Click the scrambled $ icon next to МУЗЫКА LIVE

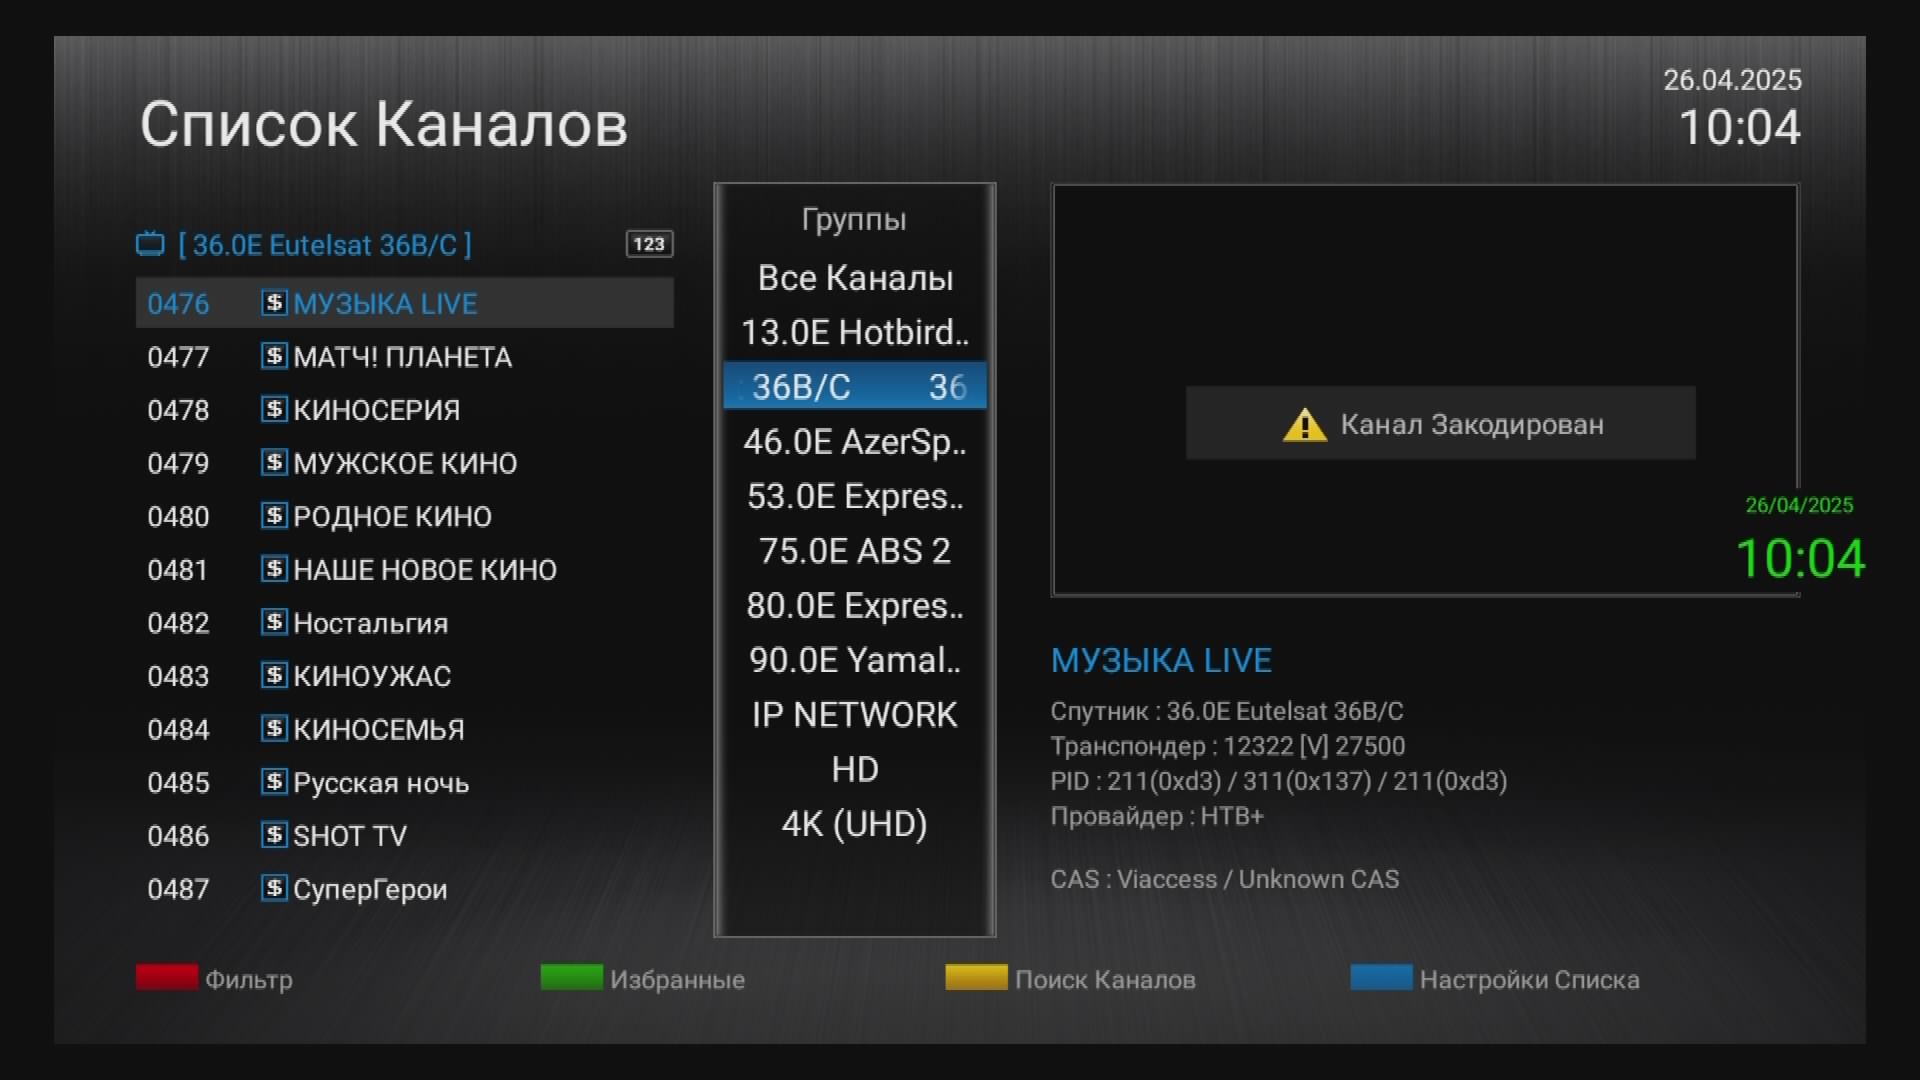274,303
